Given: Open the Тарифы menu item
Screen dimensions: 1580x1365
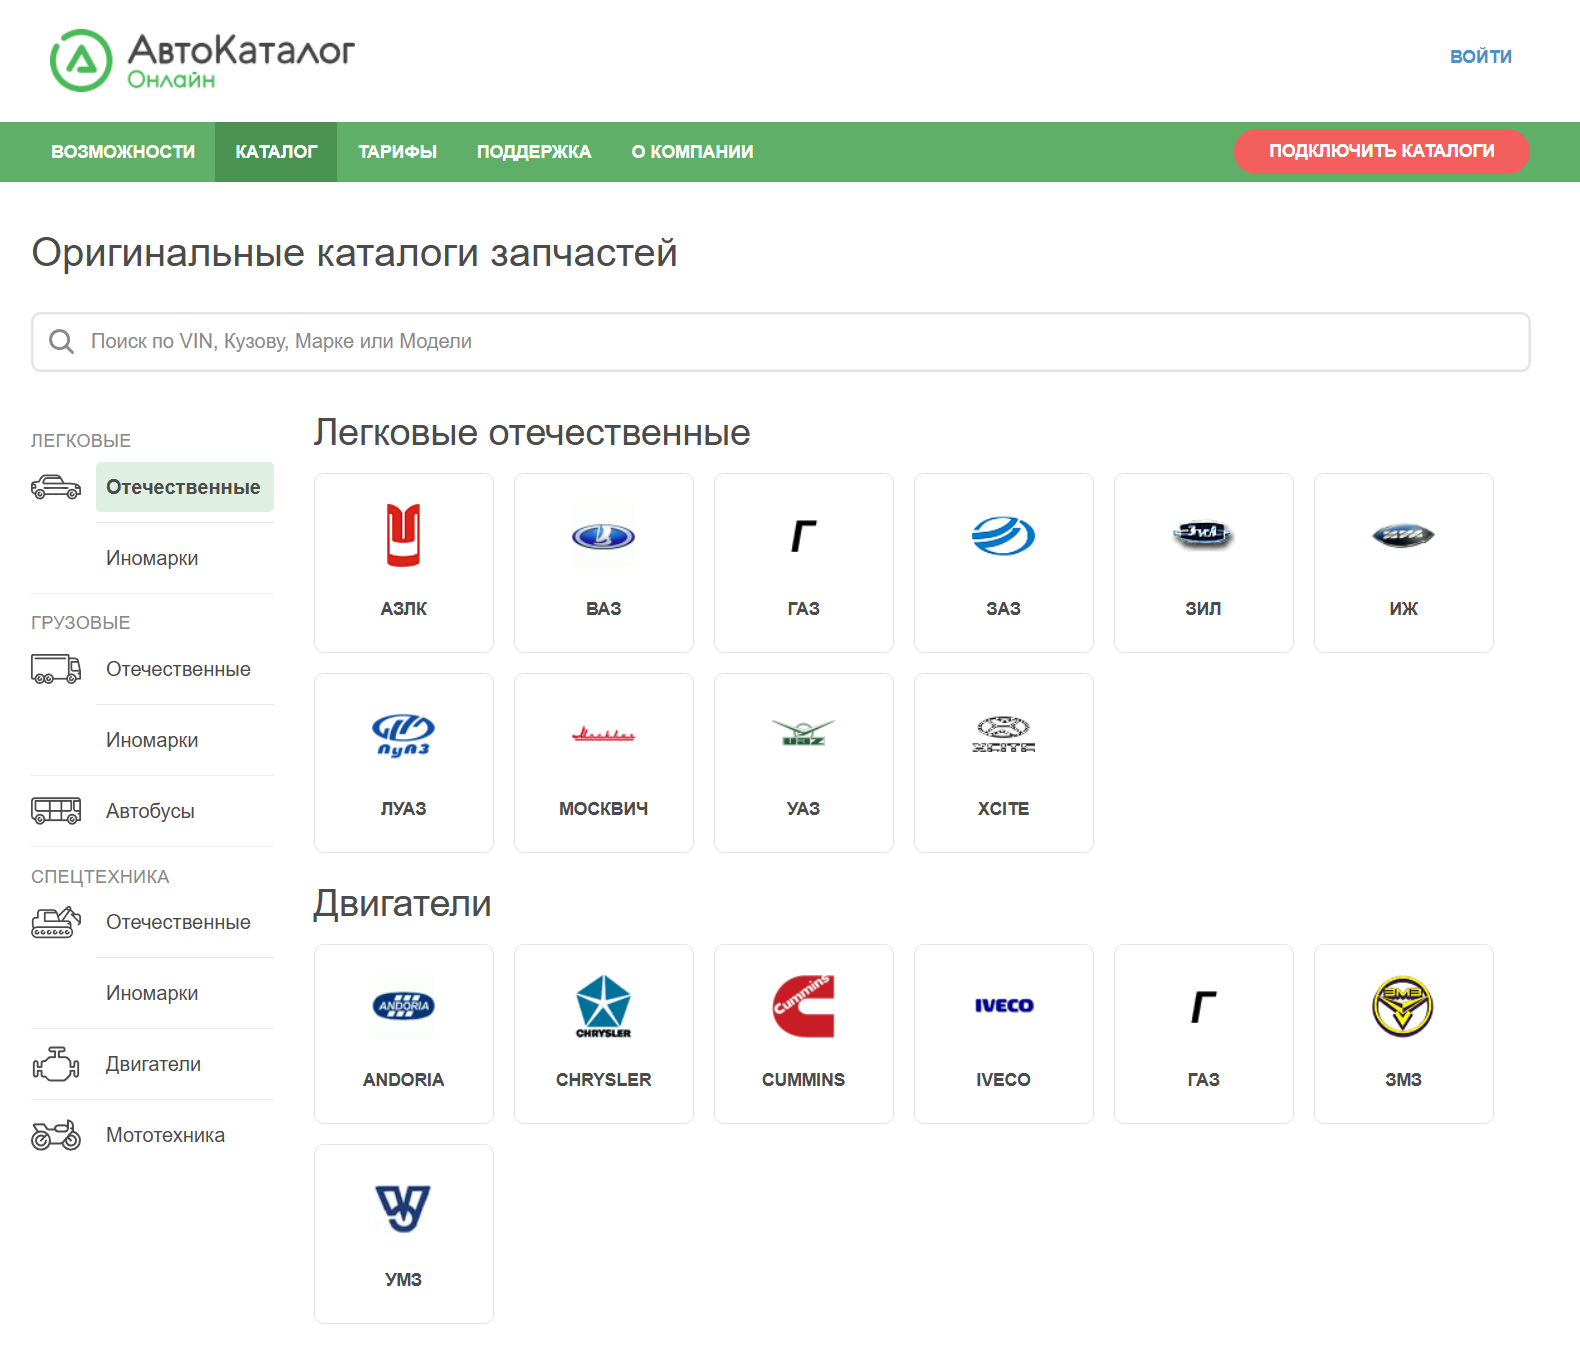Looking at the screenshot, I should (398, 152).
